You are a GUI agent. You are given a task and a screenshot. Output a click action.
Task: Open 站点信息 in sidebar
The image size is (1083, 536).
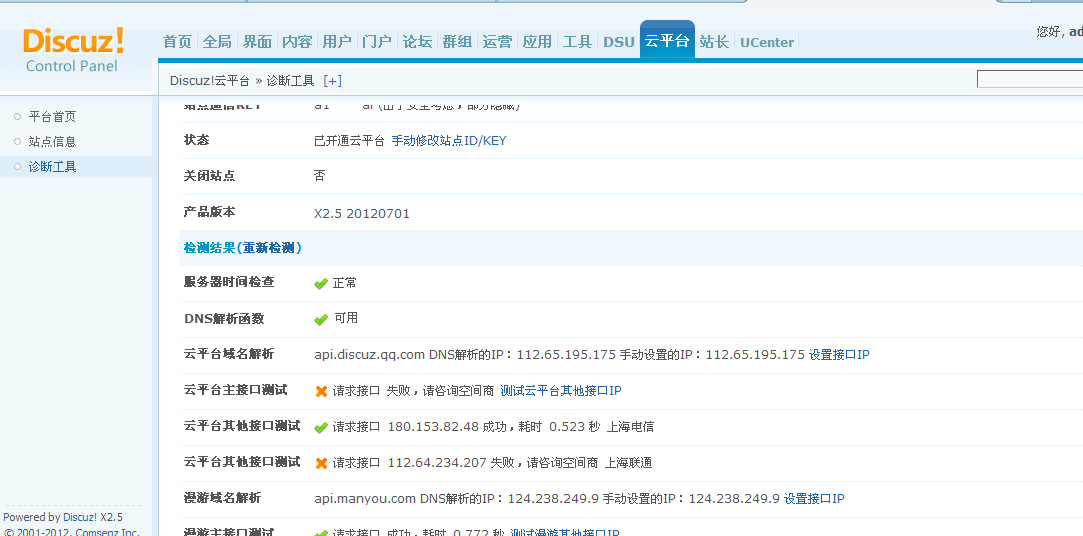(x=52, y=142)
